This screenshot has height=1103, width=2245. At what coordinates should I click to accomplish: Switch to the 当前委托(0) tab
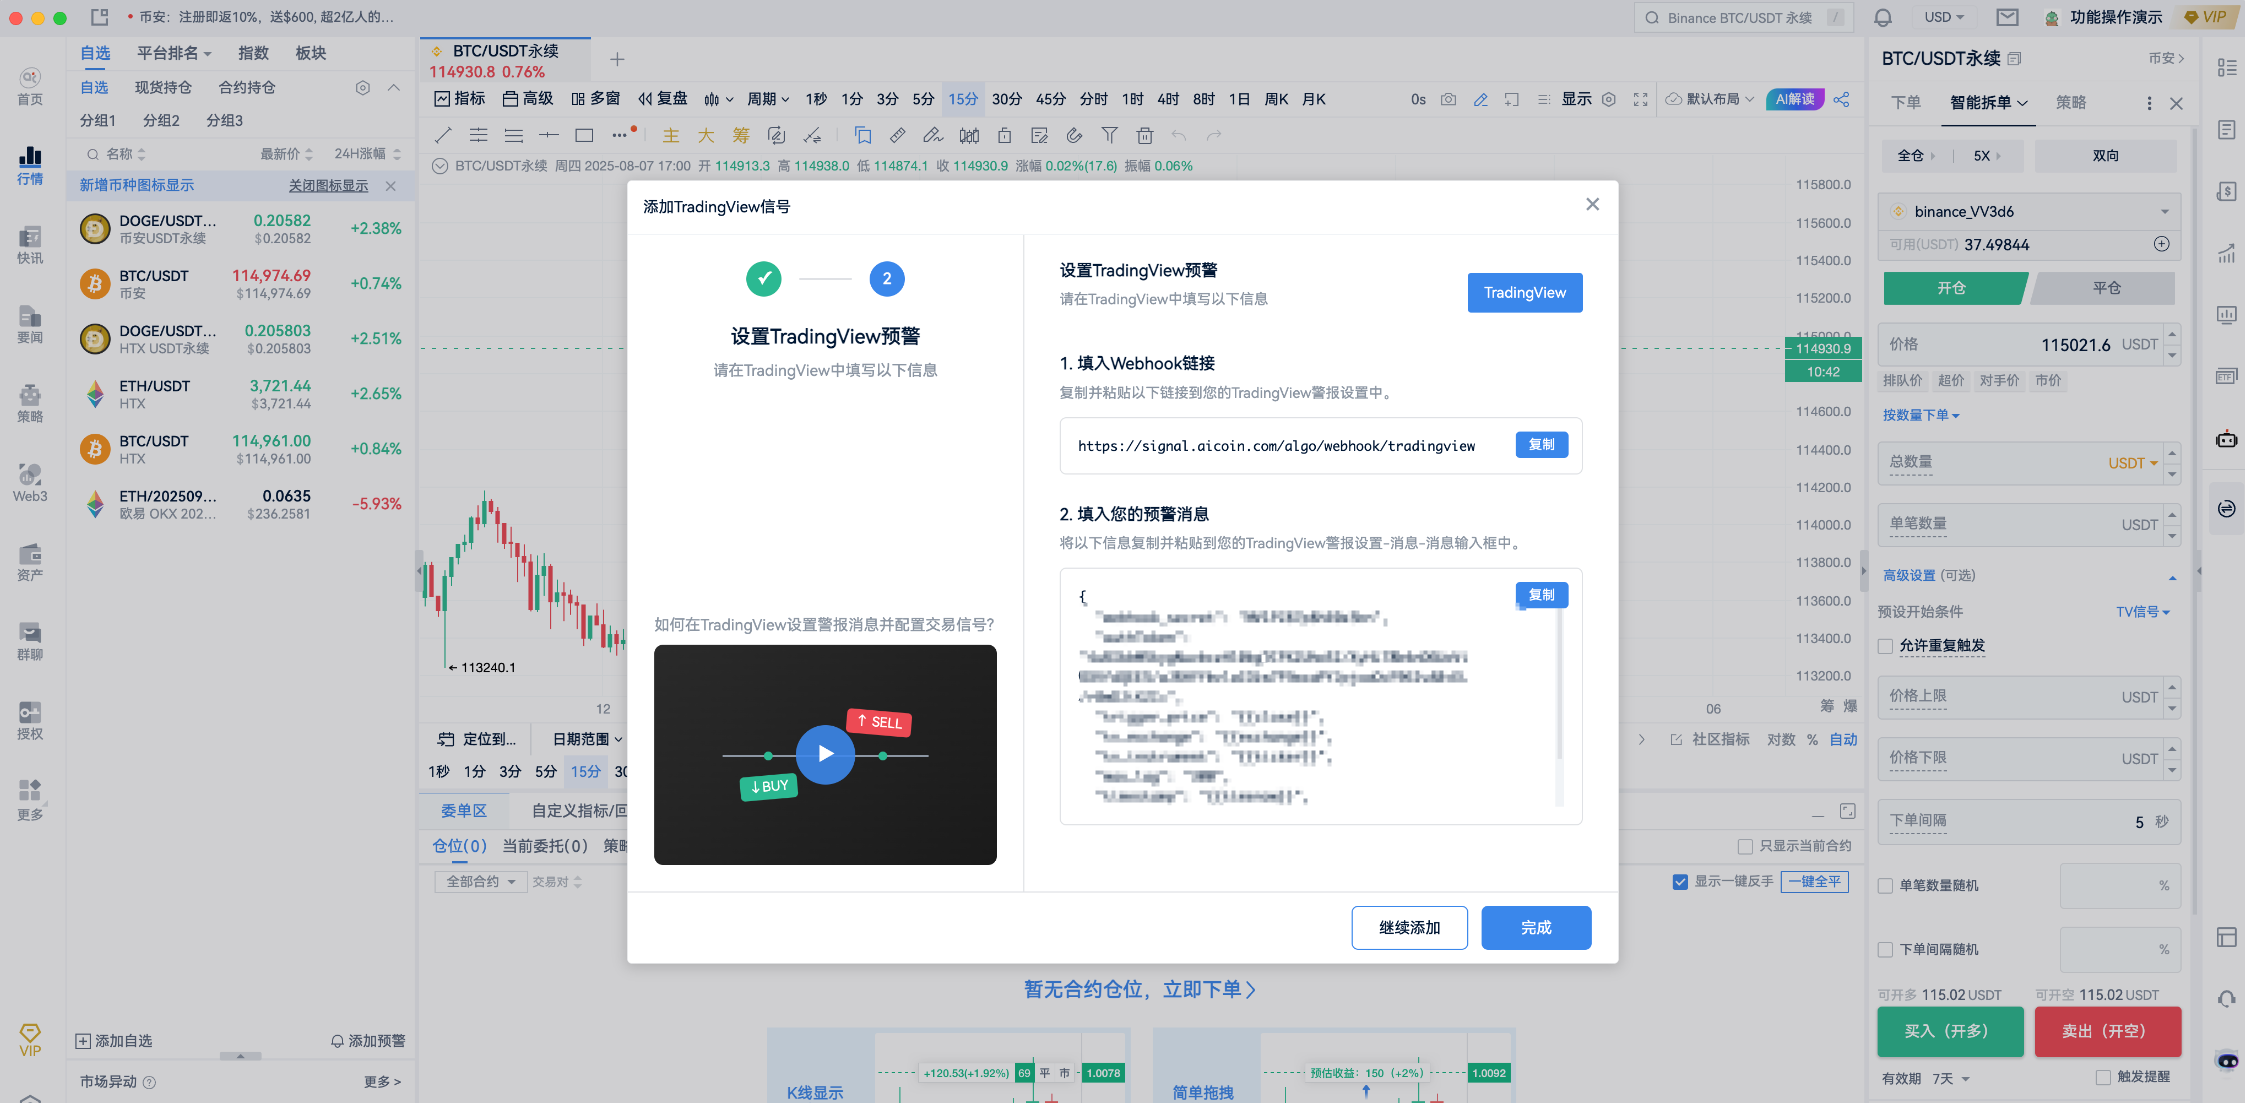tap(544, 846)
